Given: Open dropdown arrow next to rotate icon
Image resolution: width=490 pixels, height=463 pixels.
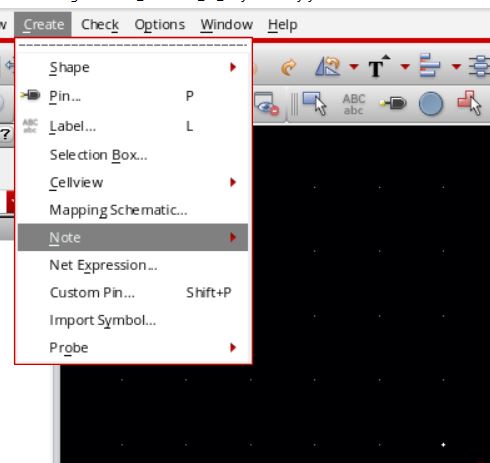Looking at the screenshot, I should pos(354,67).
